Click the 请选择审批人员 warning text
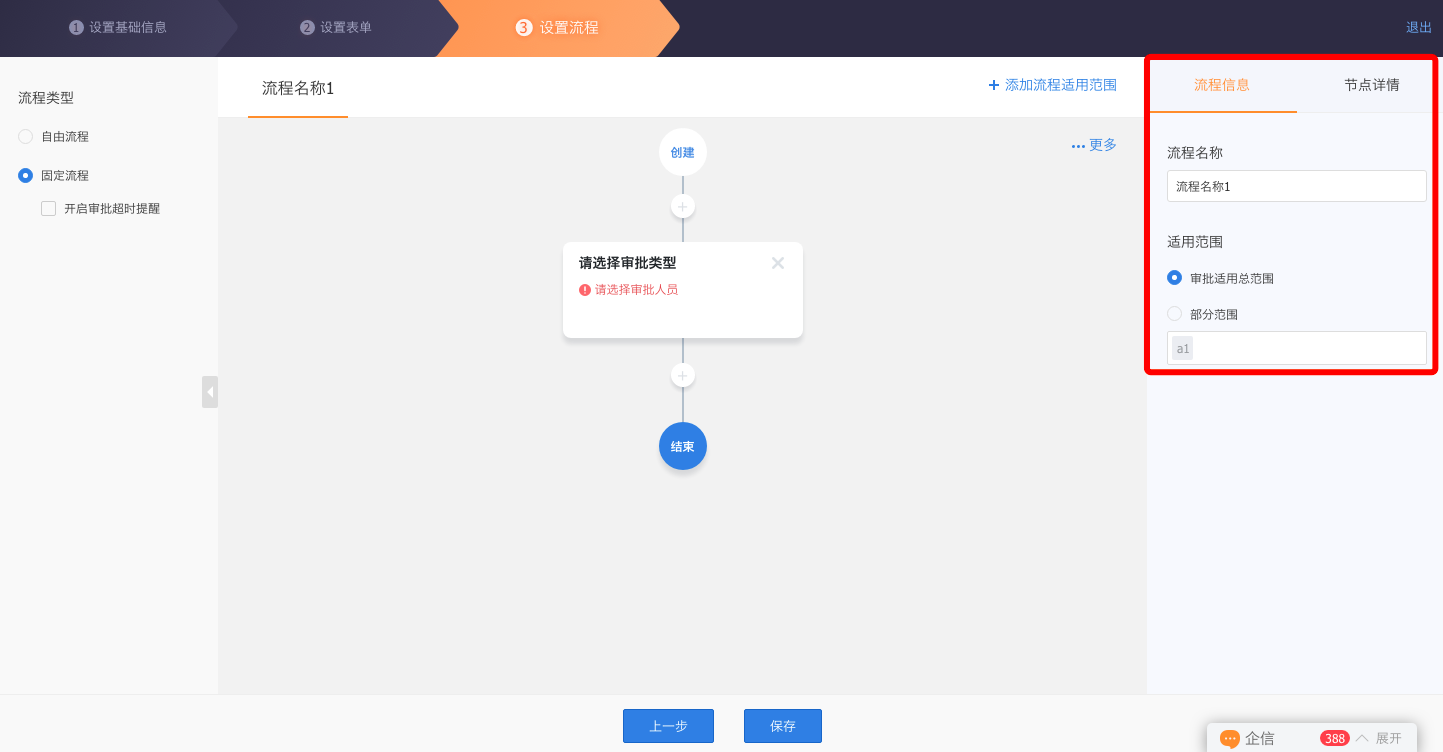This screenshot has width=1443, height=752. (636, 290)
